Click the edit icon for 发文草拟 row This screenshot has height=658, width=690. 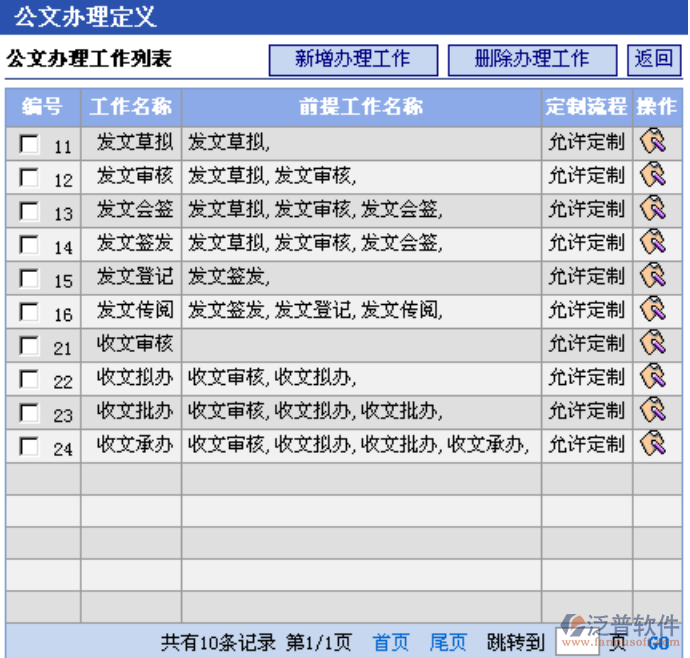(x=653, y=142)
